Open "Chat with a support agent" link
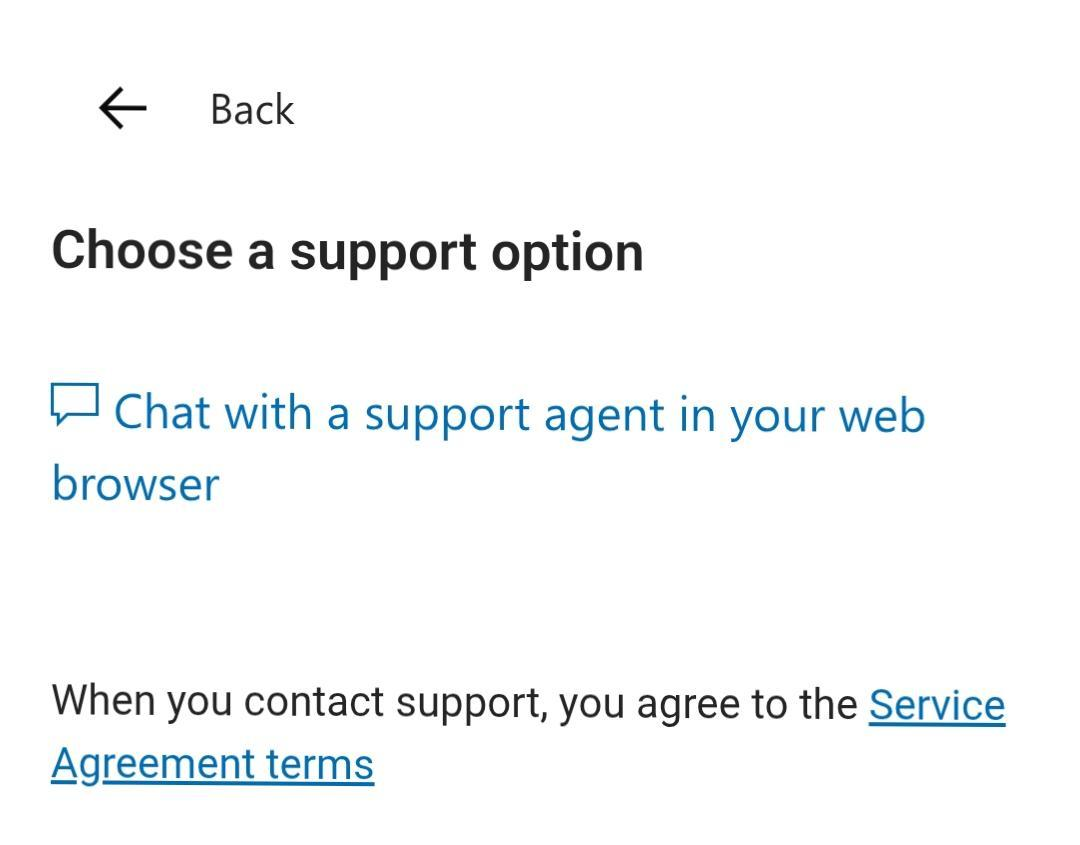1080x845 pixels. tap(488, 448)
